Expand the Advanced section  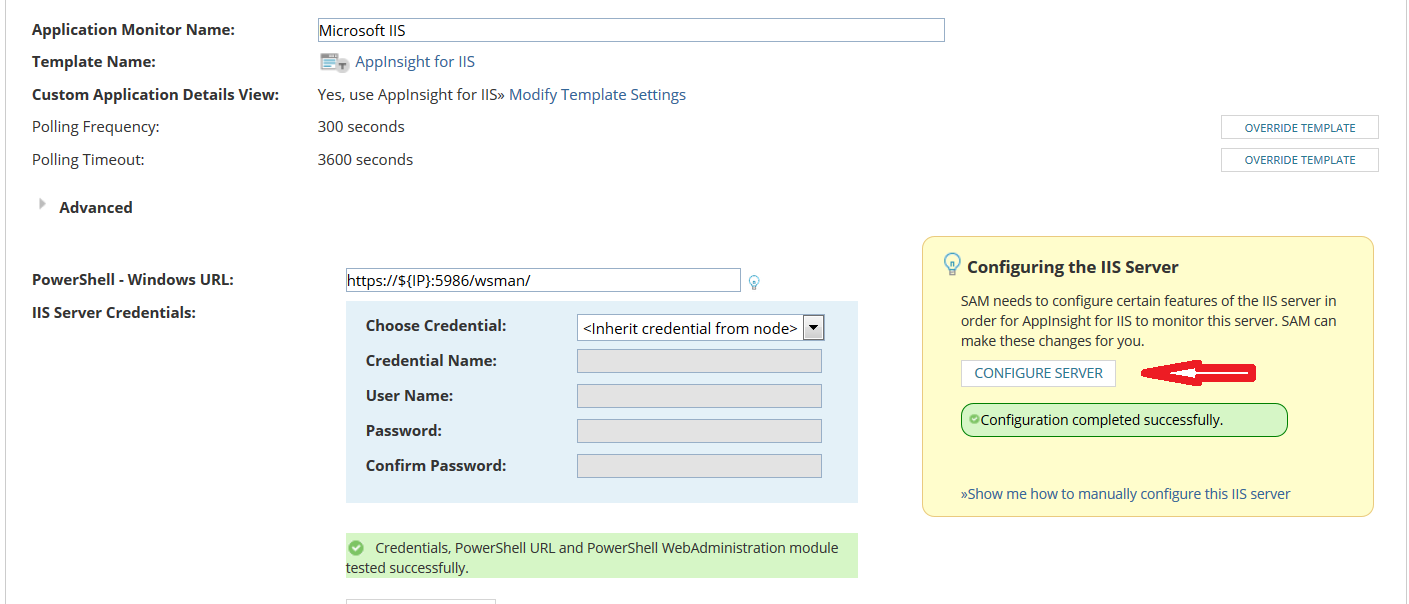42,204
